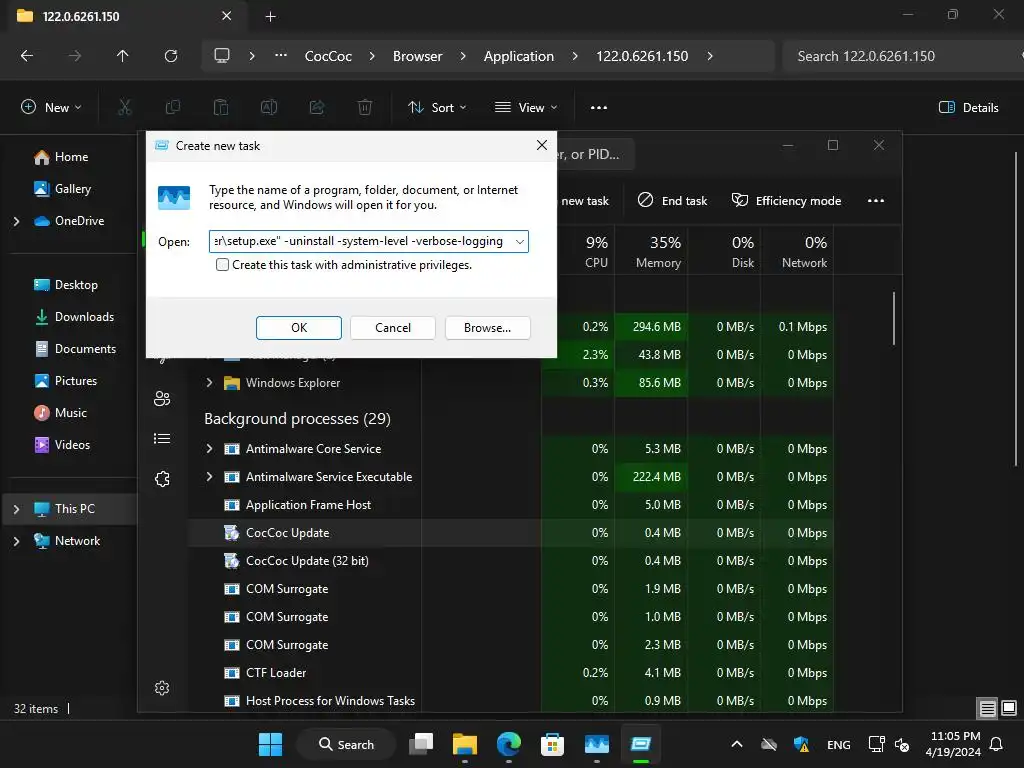Viewport: 1024px width, 768px height.
Task: Click the Task Manager vertical scrollbar
Action: 893,318
